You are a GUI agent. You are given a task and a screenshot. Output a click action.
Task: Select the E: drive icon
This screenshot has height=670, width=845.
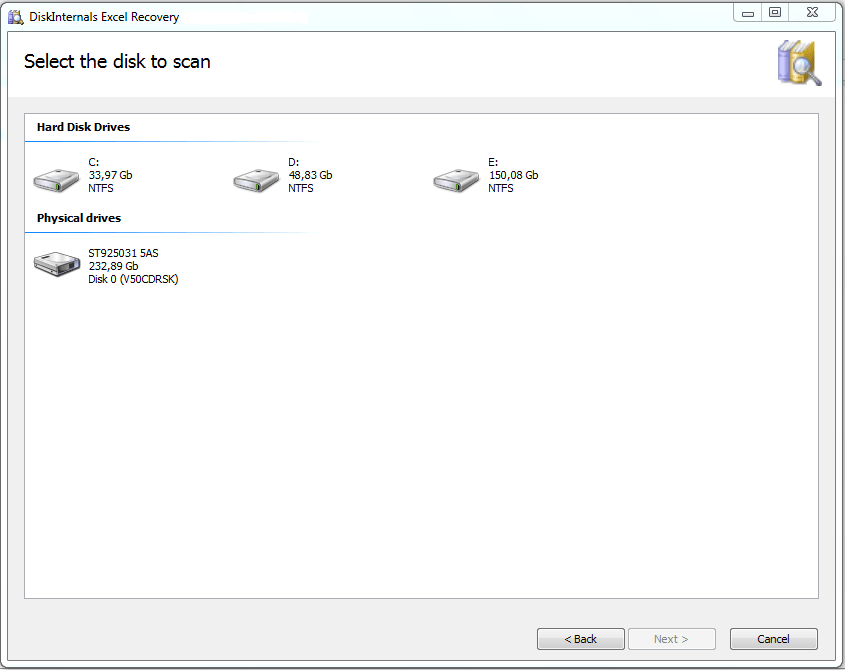coord(457,178)
